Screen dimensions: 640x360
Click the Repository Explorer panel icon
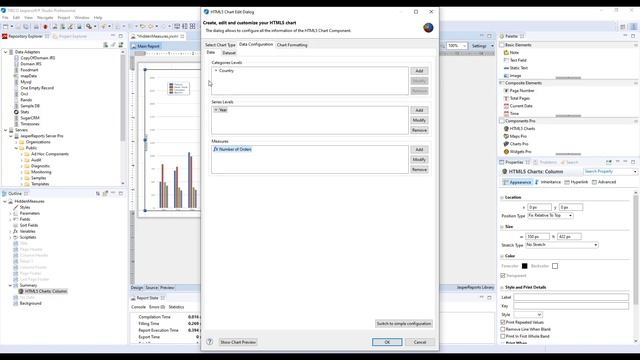click(4, 36)
